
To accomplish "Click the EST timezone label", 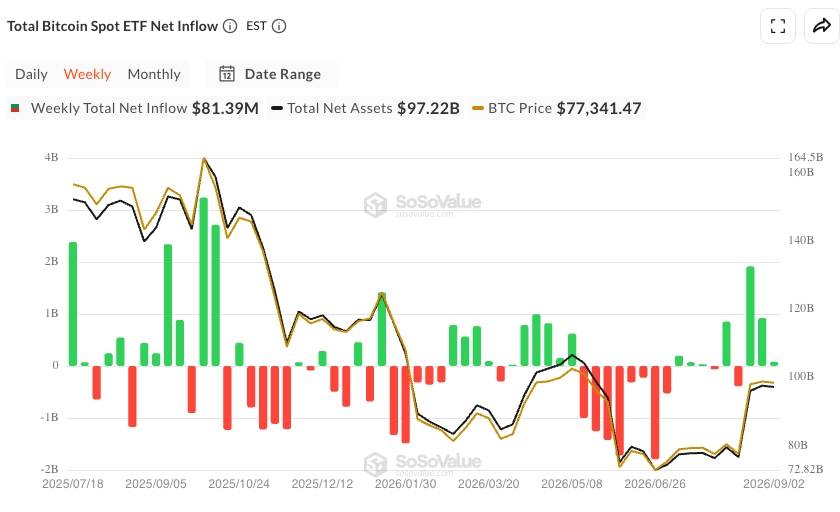I will coord(256,26).
